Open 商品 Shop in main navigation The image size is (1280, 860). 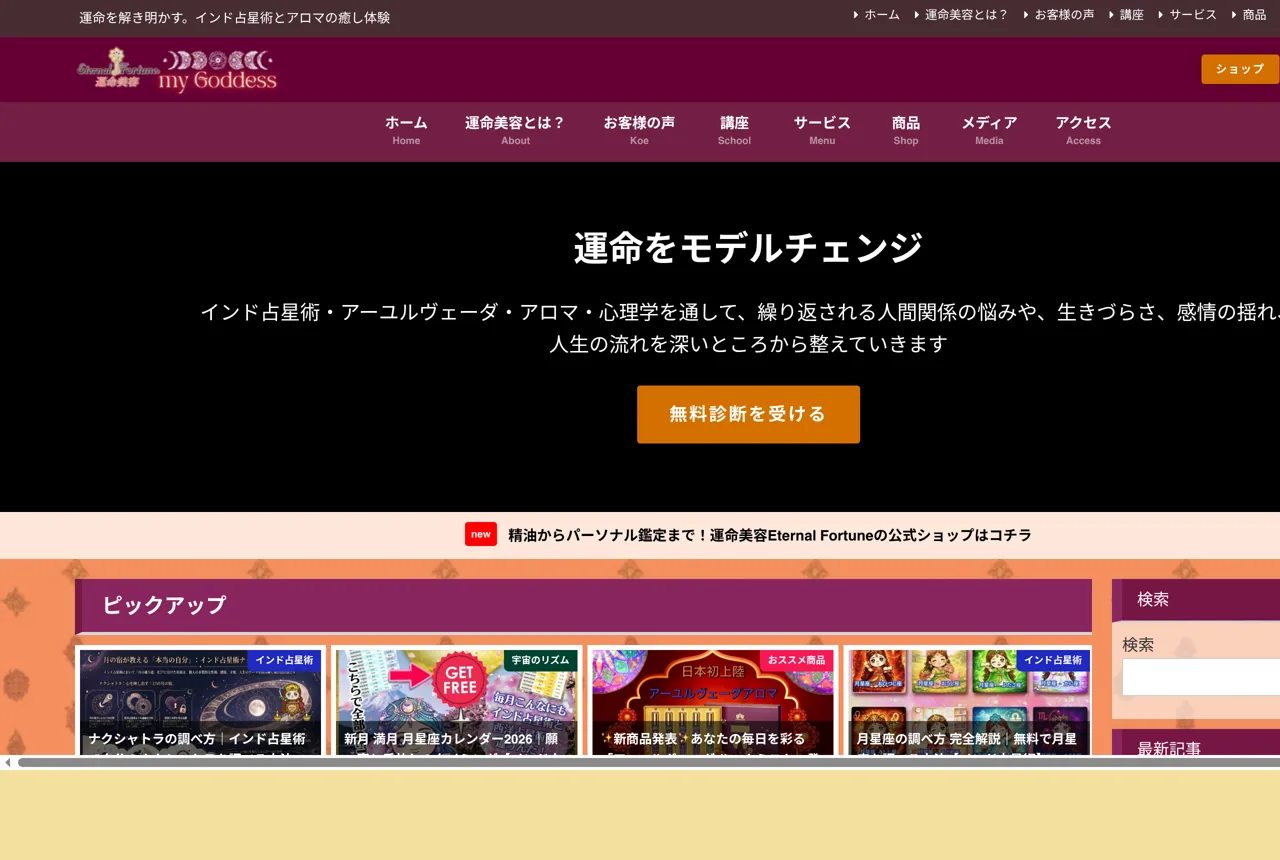[906, 130]
